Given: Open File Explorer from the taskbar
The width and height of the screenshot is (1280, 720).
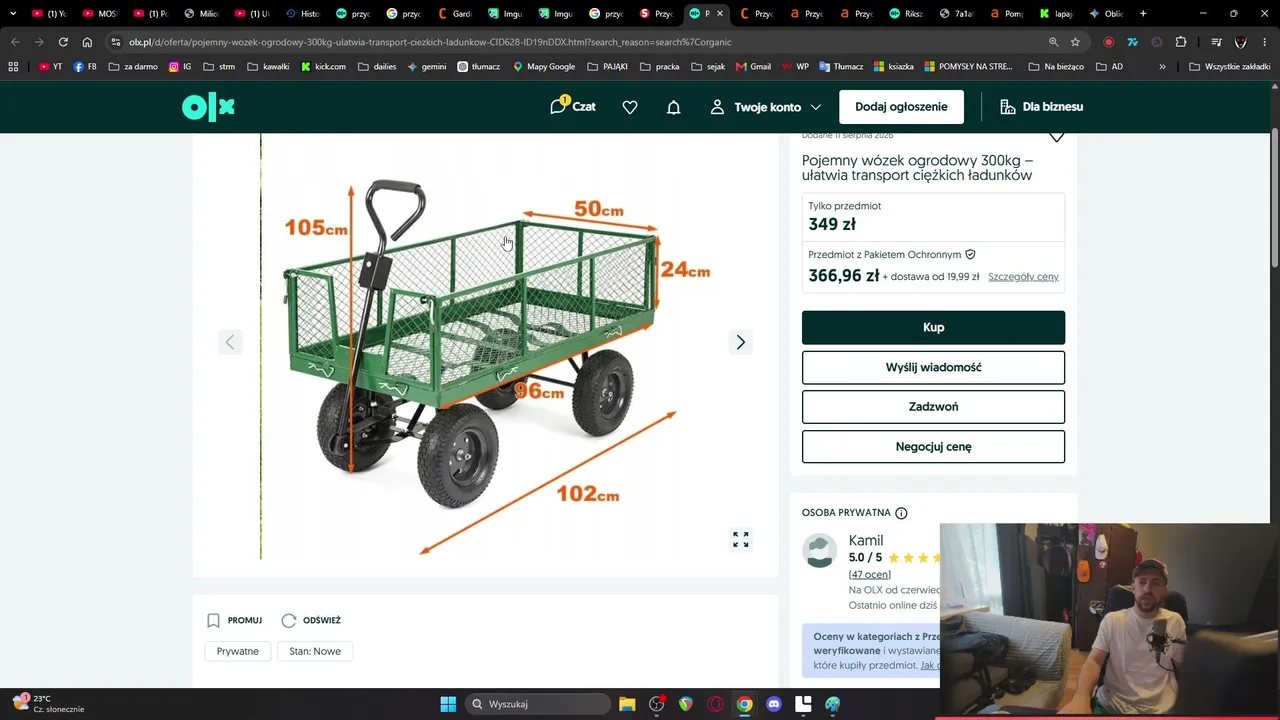Looking at the screenshot, I should pyautogui.click(x=627, y=704).
